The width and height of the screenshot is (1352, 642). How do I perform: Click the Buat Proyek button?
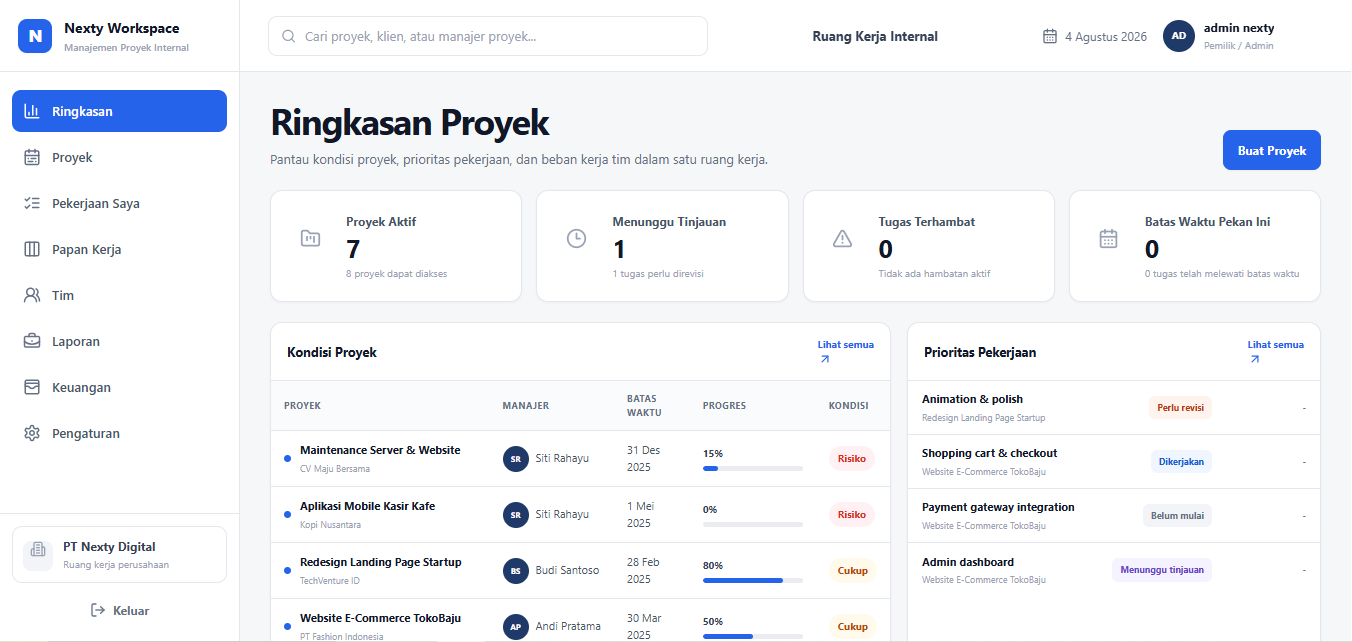1272,150
